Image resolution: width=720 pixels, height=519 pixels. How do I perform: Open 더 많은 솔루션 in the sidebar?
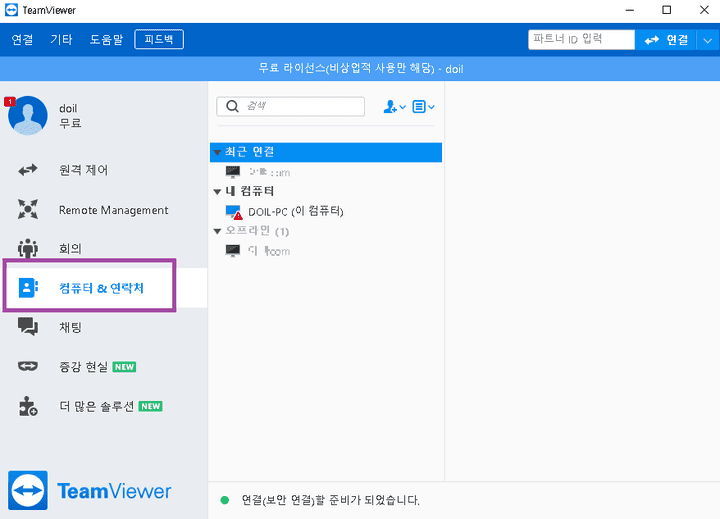96,406
